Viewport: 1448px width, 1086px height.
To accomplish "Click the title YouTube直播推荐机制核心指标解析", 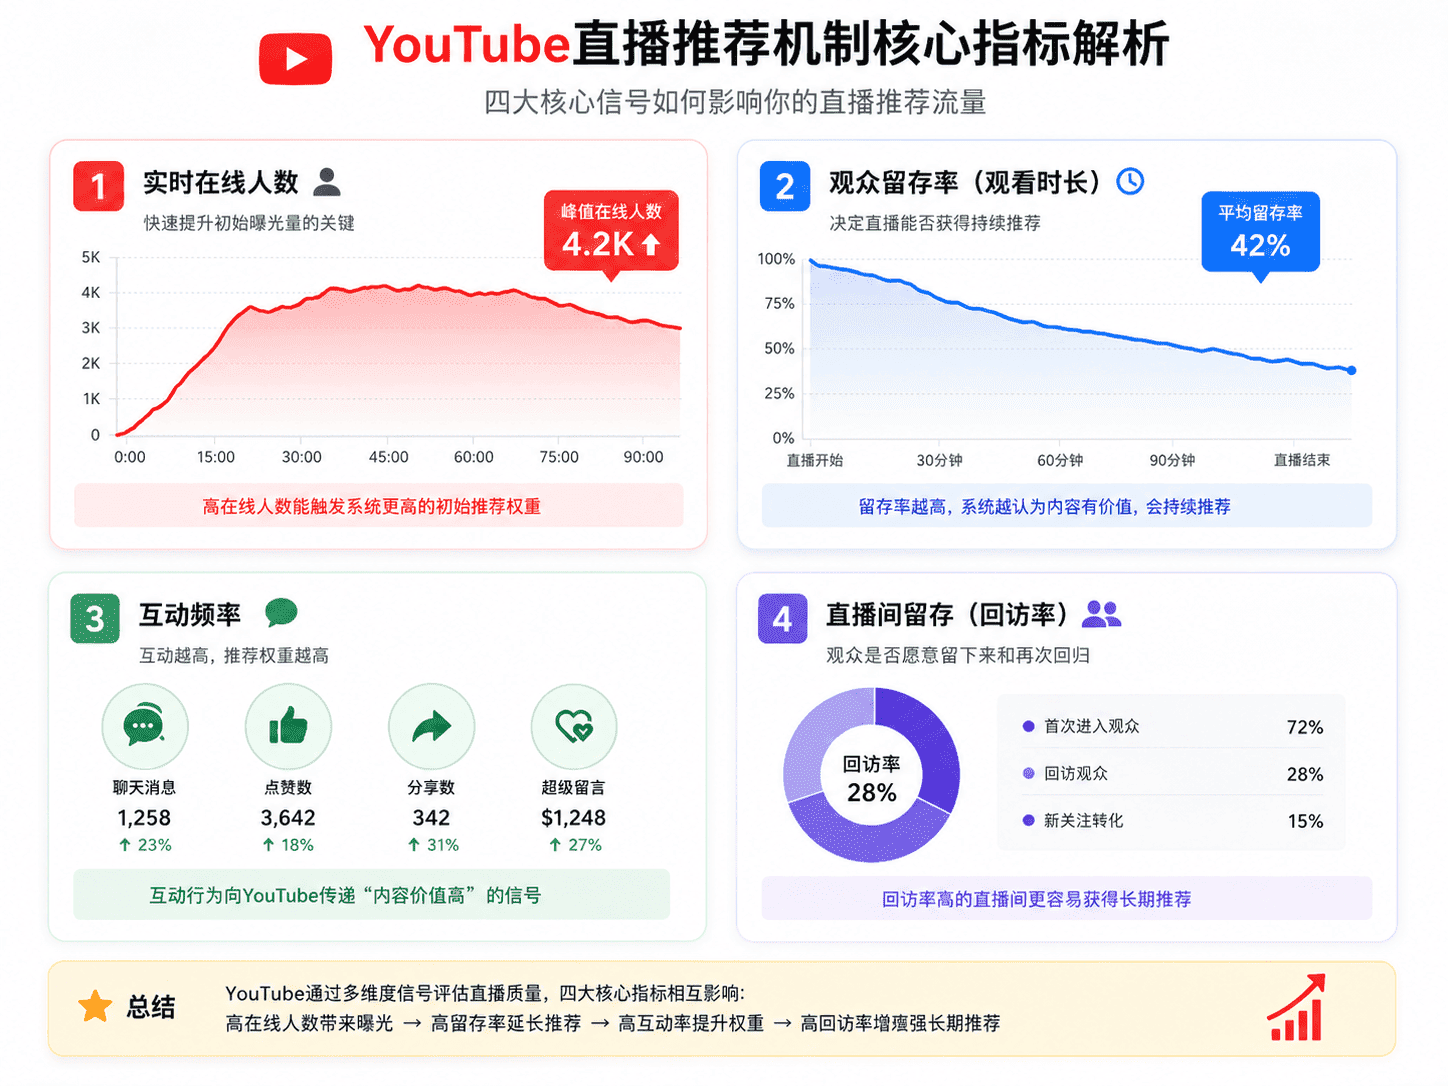I will pos(766,45).
